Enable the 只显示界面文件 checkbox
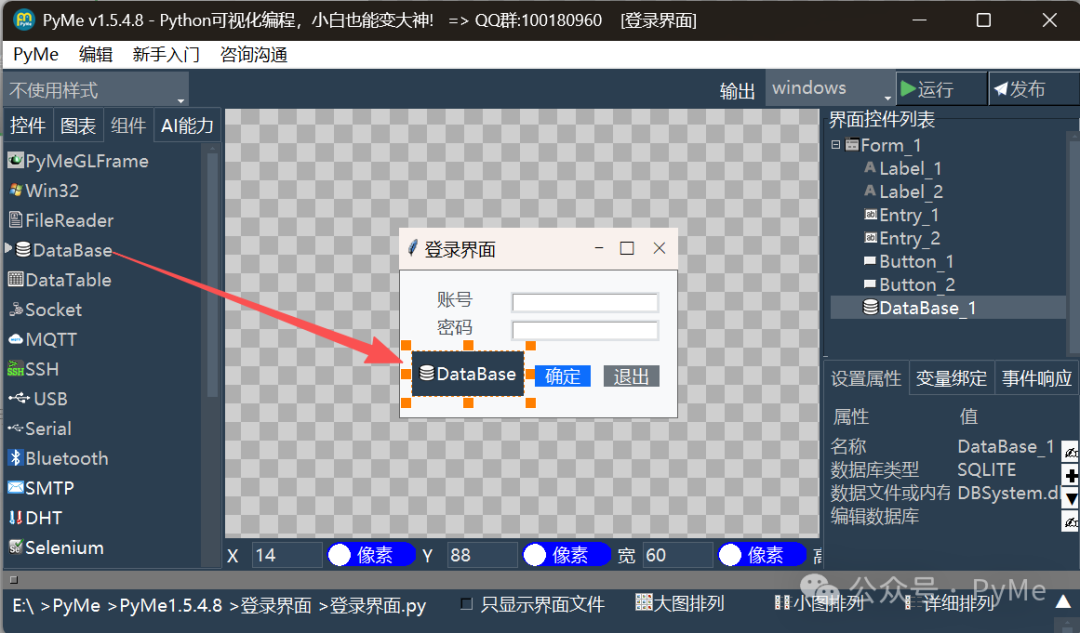 466,604
